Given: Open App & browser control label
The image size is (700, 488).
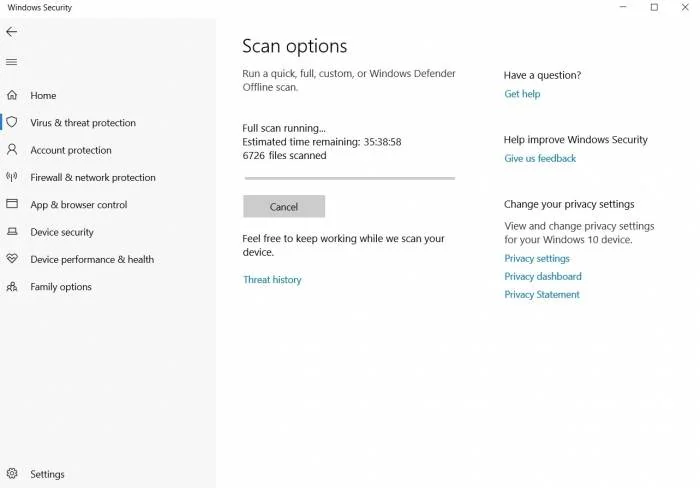Looking at the screenshot, I should pyautogui.click(x=79, y=204).
